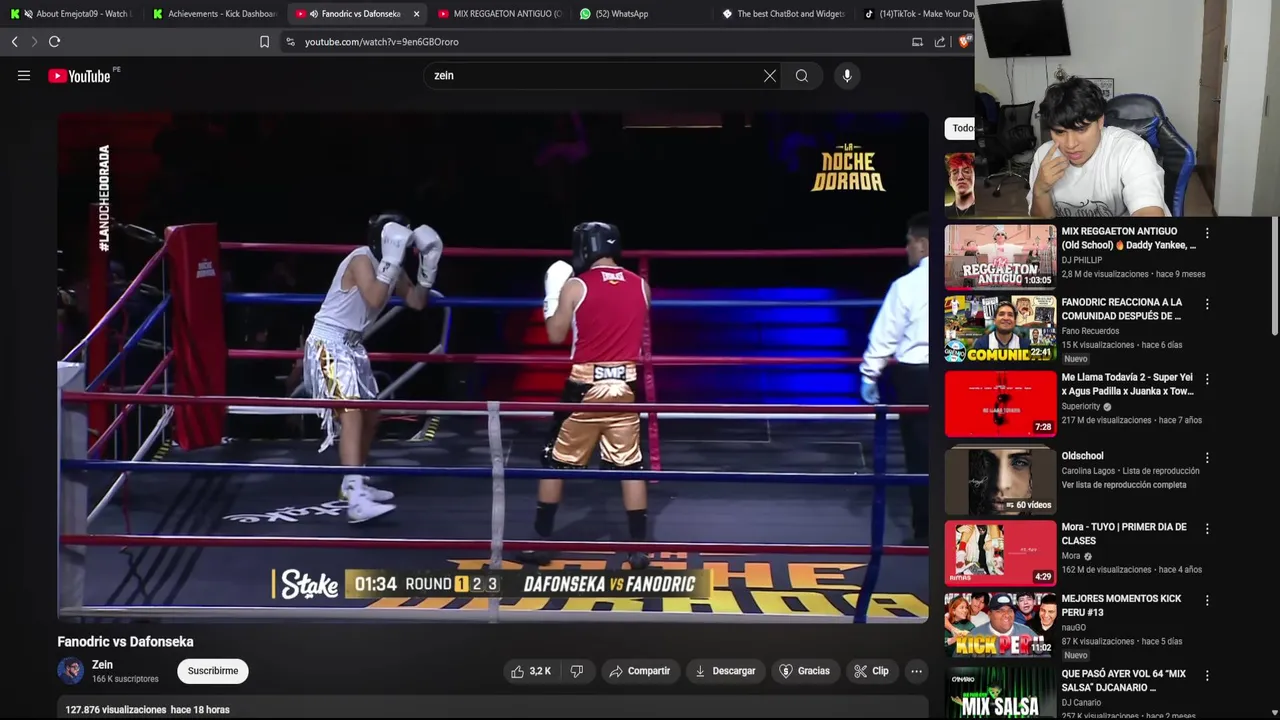This screenshot has height=720, width=1280.
Task: Switch to the About Emejota09 Kick tab
Action: (x=70, y=14)
